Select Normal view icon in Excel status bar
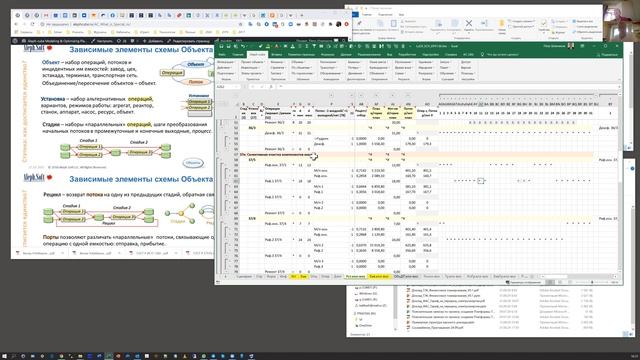 pos(551,282)
